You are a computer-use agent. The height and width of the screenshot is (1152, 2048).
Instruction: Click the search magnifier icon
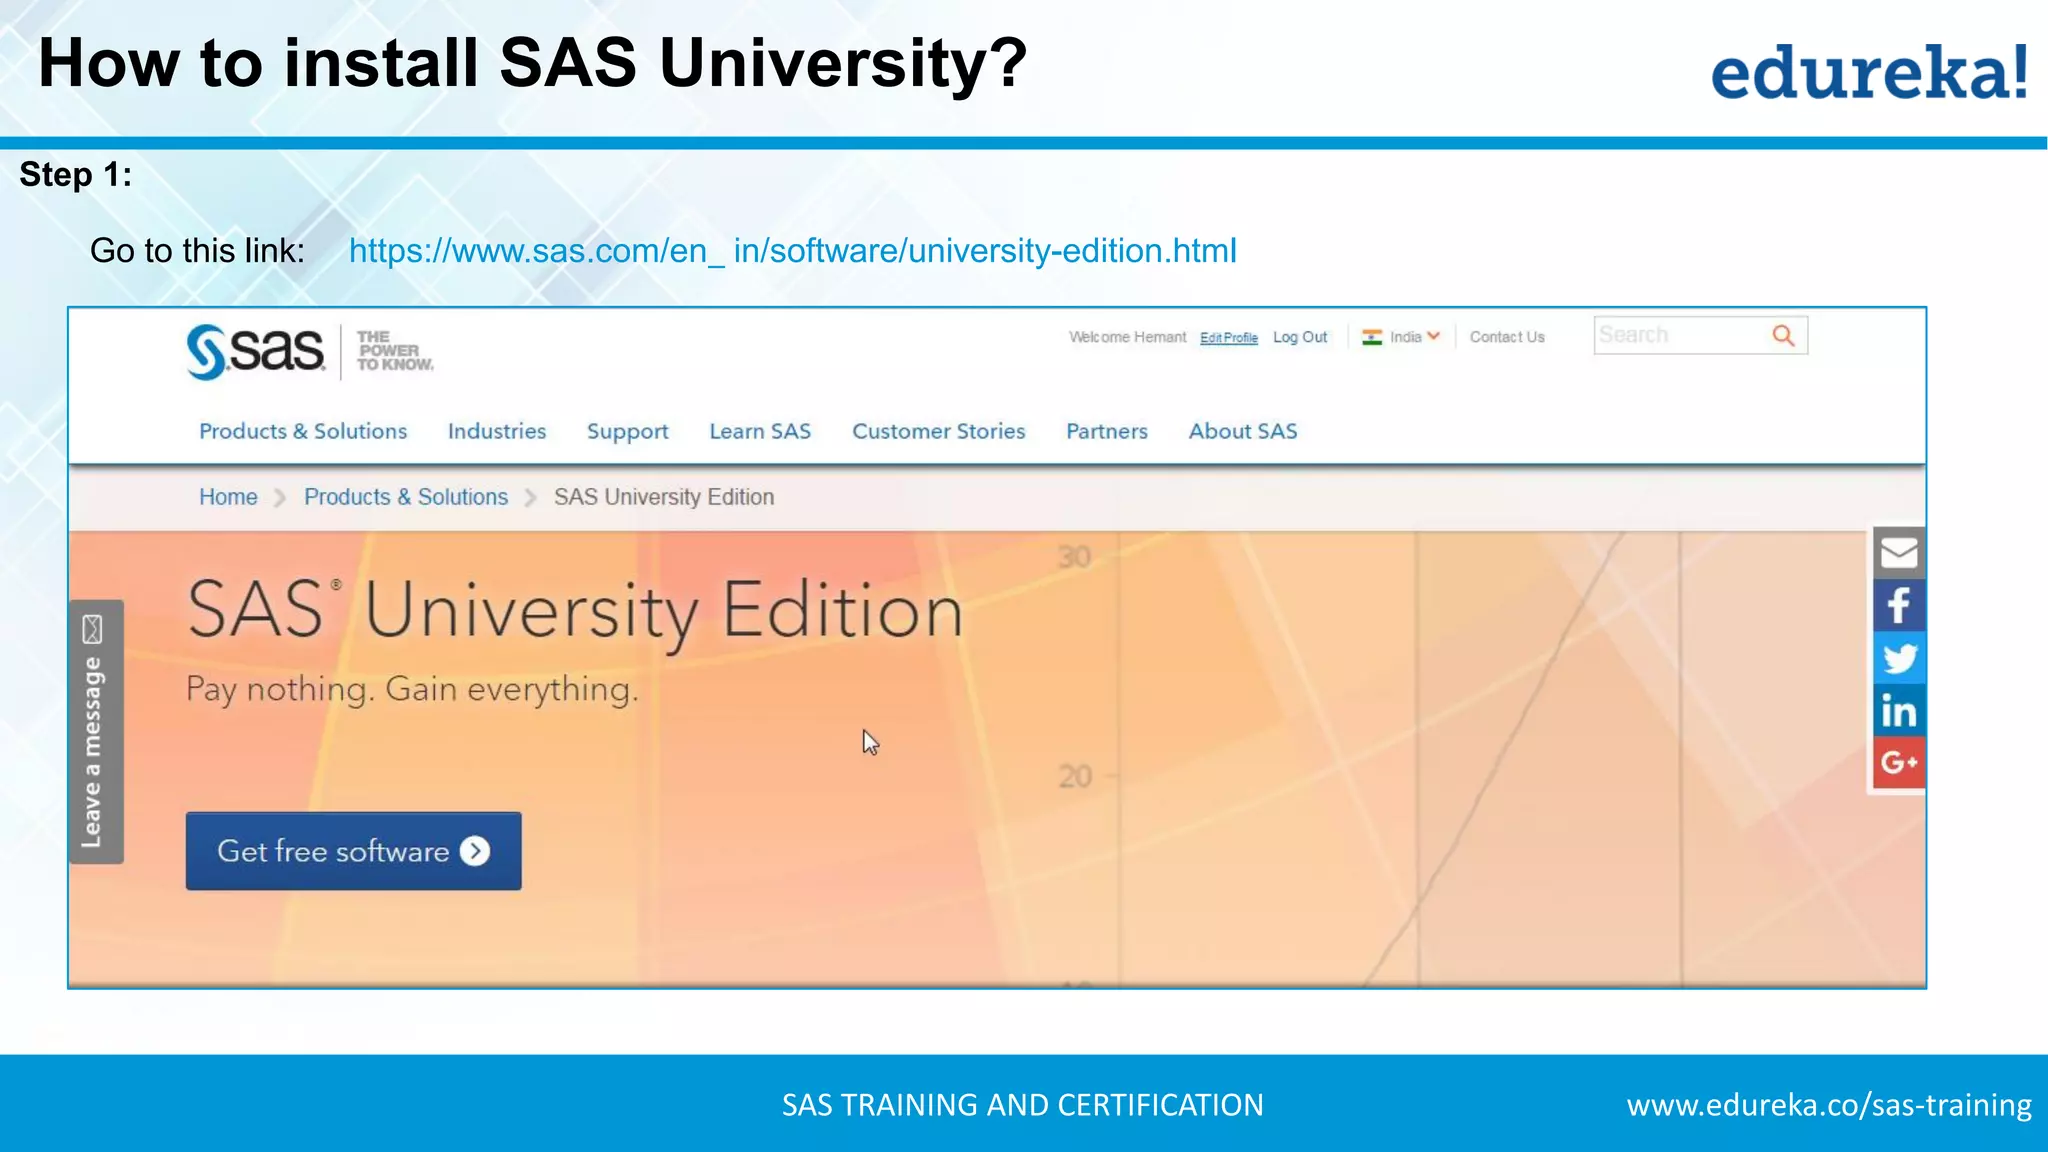(1783, 336)
